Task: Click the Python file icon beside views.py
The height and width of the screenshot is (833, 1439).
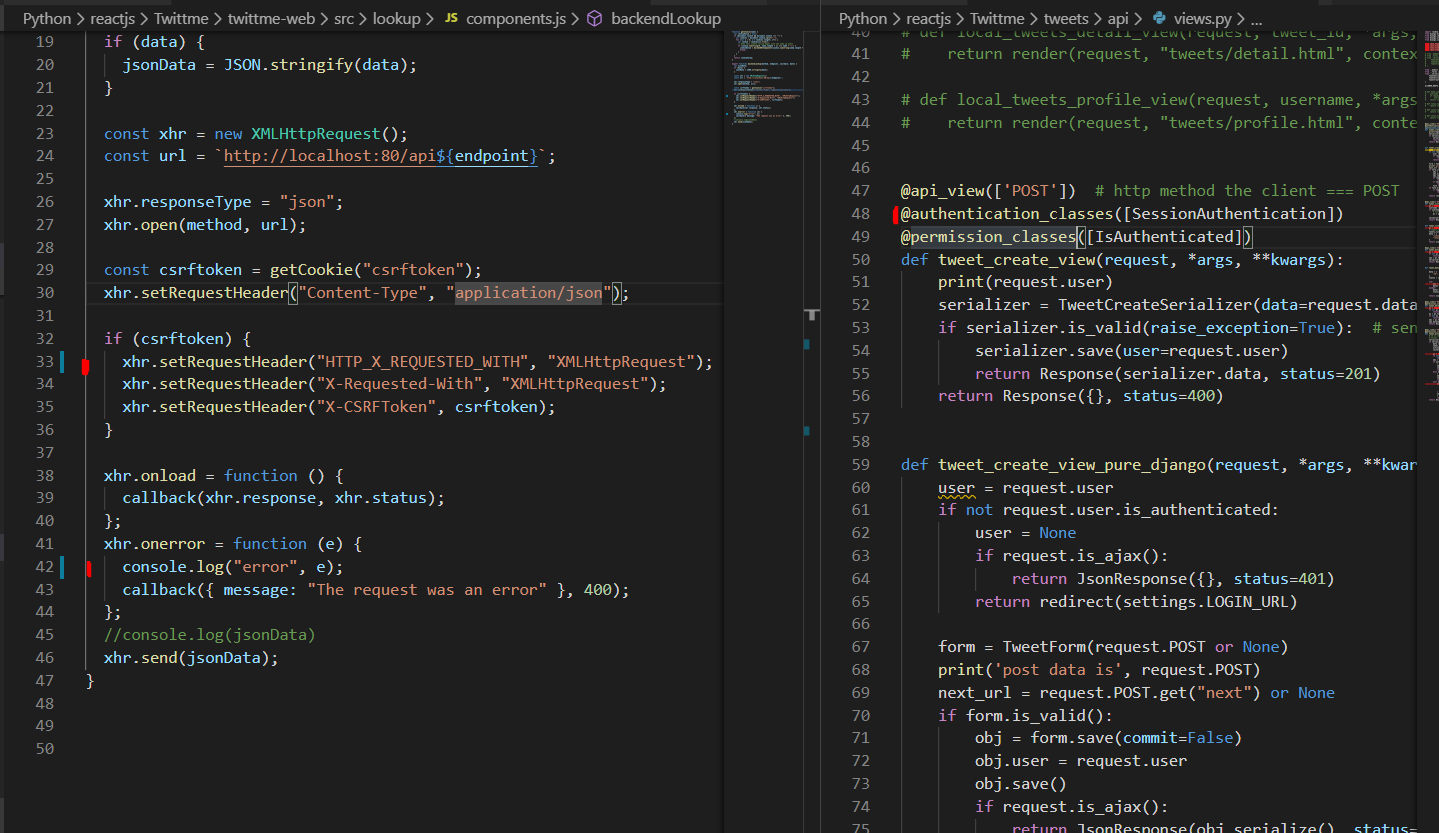Action: pos(1159,18)
